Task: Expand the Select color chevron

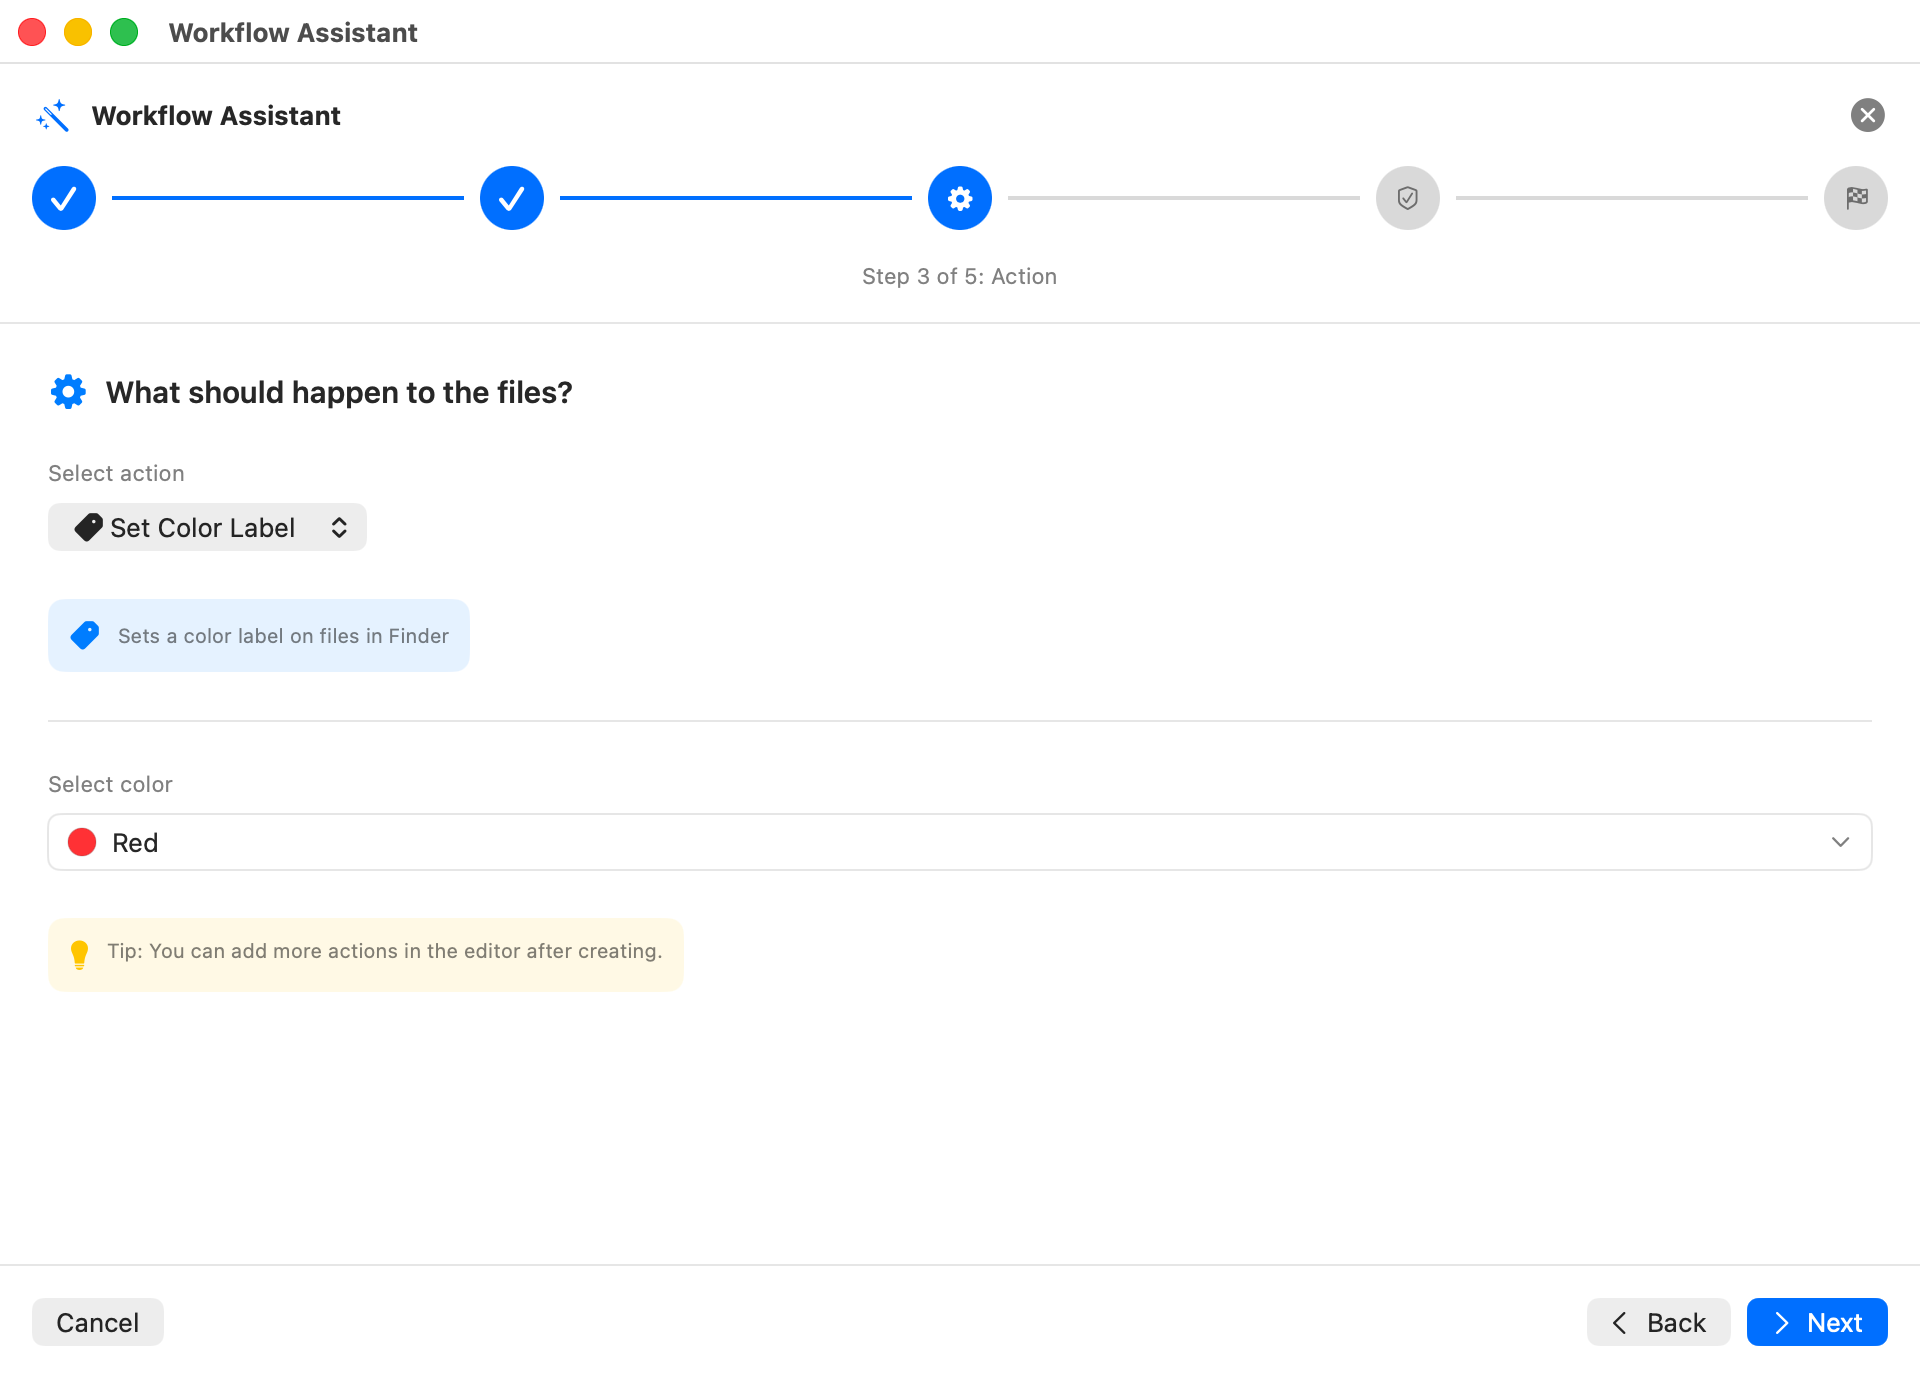Action: tap(1840, 842)
